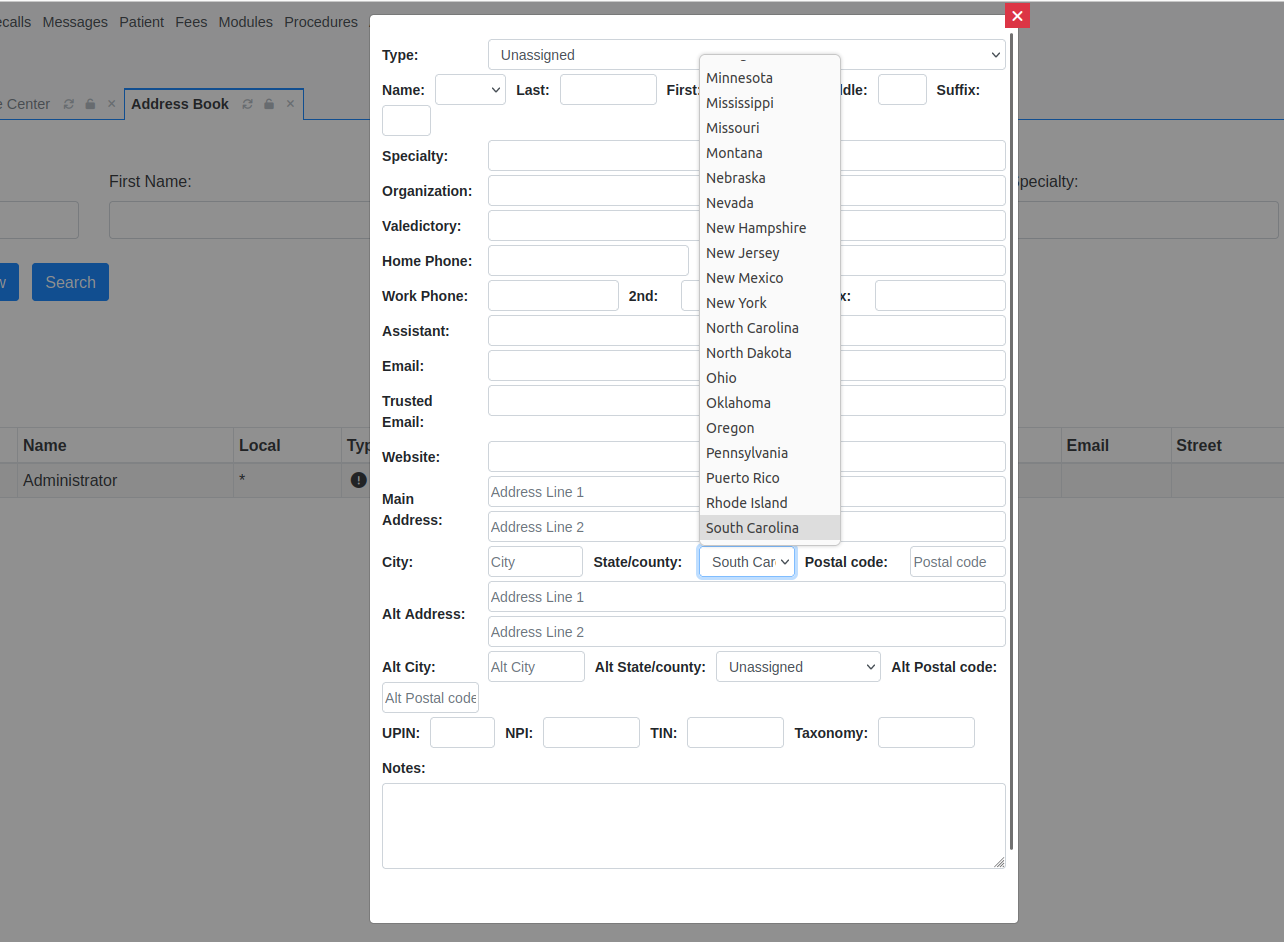Viewport: 1284px width, 942px height.
Task: Open the Alt State/county dropdown
Action: 797,666
